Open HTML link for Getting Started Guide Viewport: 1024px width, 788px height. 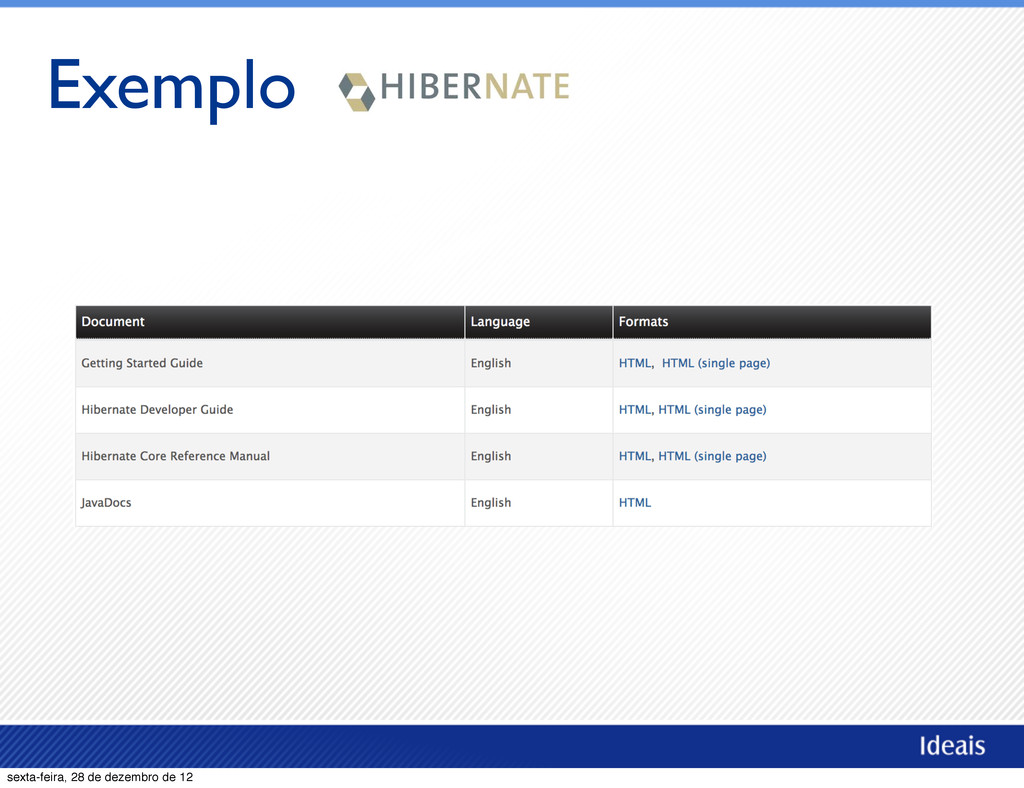[x=635, y=363]
